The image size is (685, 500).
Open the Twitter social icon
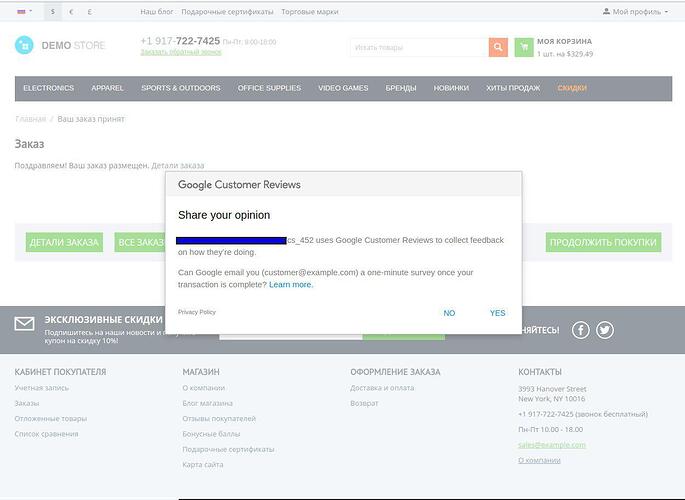(605, 330)
